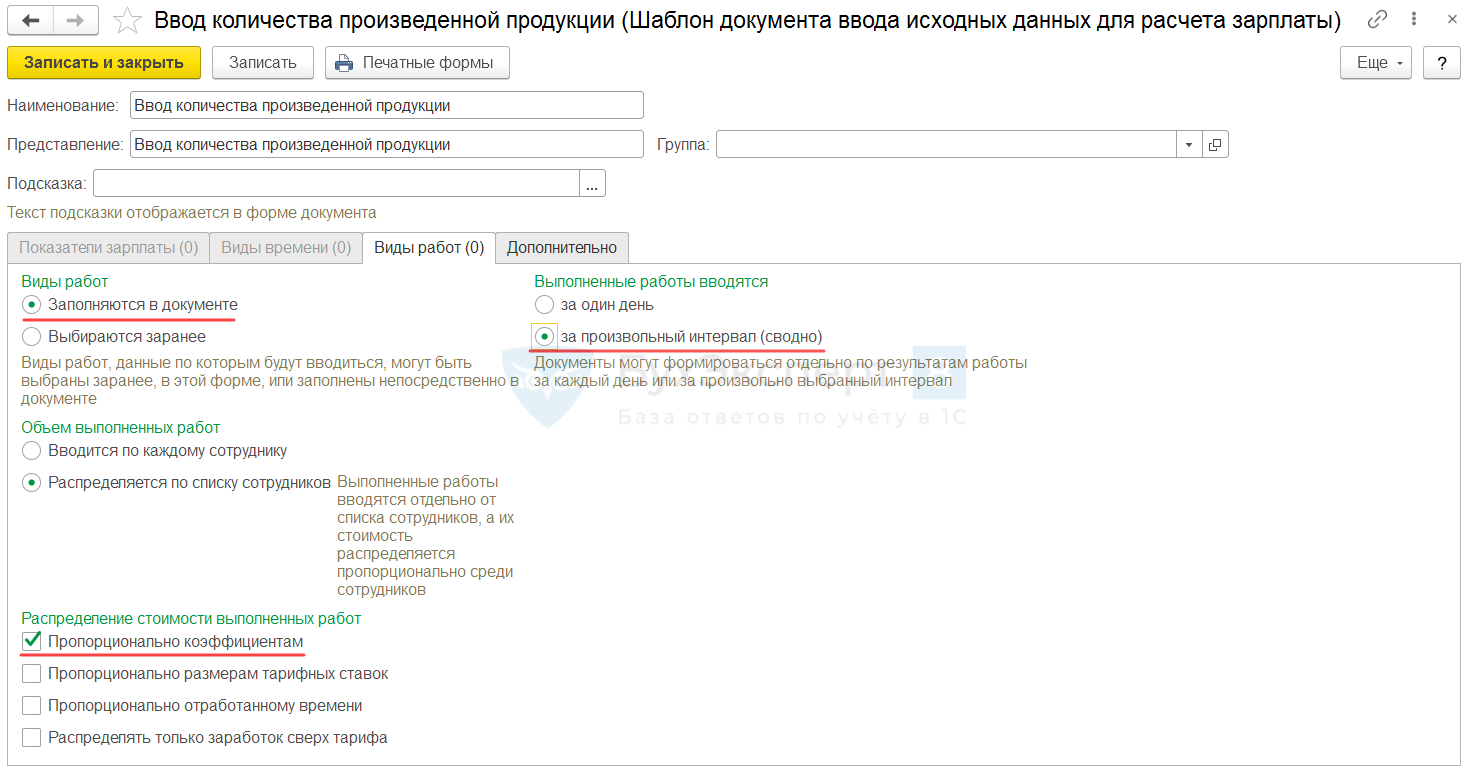Expand the Группа dropdown list
1469x775 pixels.
click(x=1189, y=145)
